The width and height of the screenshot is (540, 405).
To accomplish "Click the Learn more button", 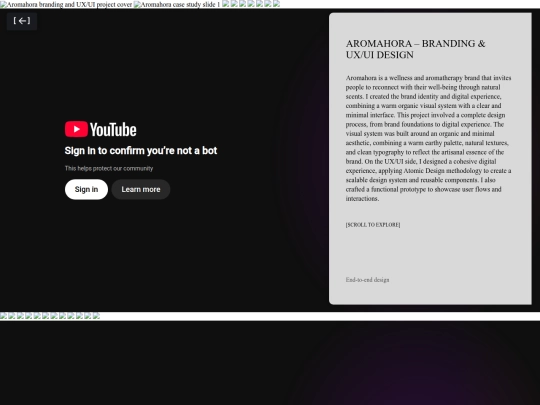I will pyautogui.click(x=141, y=189).
